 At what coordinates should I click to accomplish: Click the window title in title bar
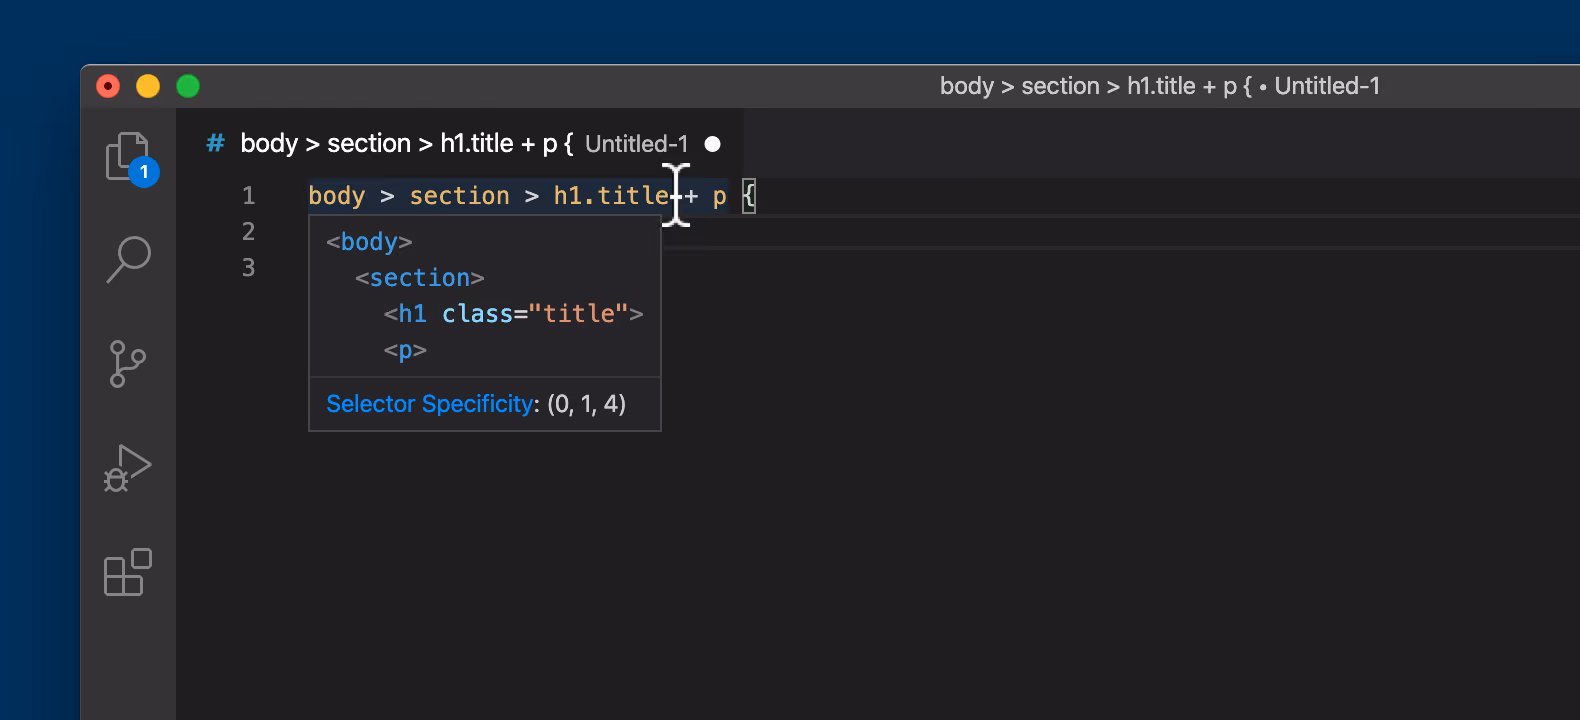pos(1160,86)
